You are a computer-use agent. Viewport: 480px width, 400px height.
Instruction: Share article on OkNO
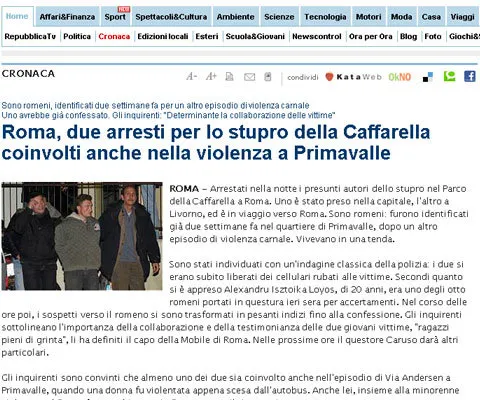(x=400, y=77)
